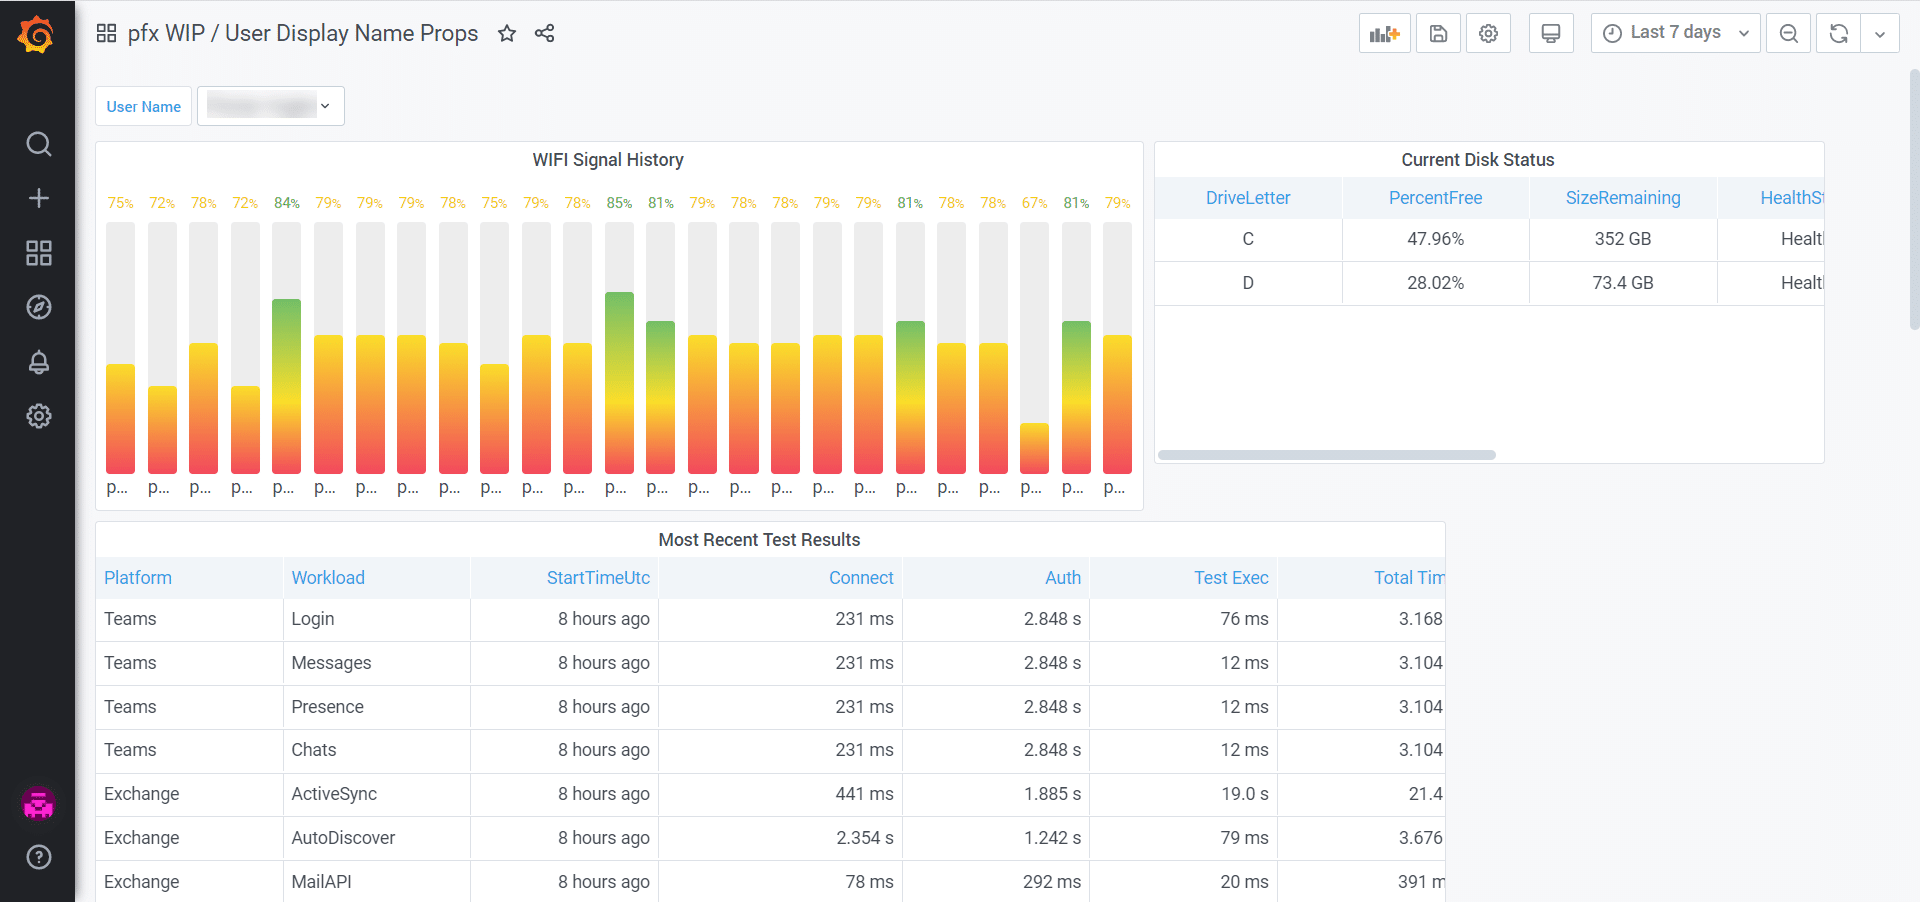This screenshot has width=1920, height=902.
Task: Open the Dashboards grid icon in sidebar
Action: click(38, 253)
